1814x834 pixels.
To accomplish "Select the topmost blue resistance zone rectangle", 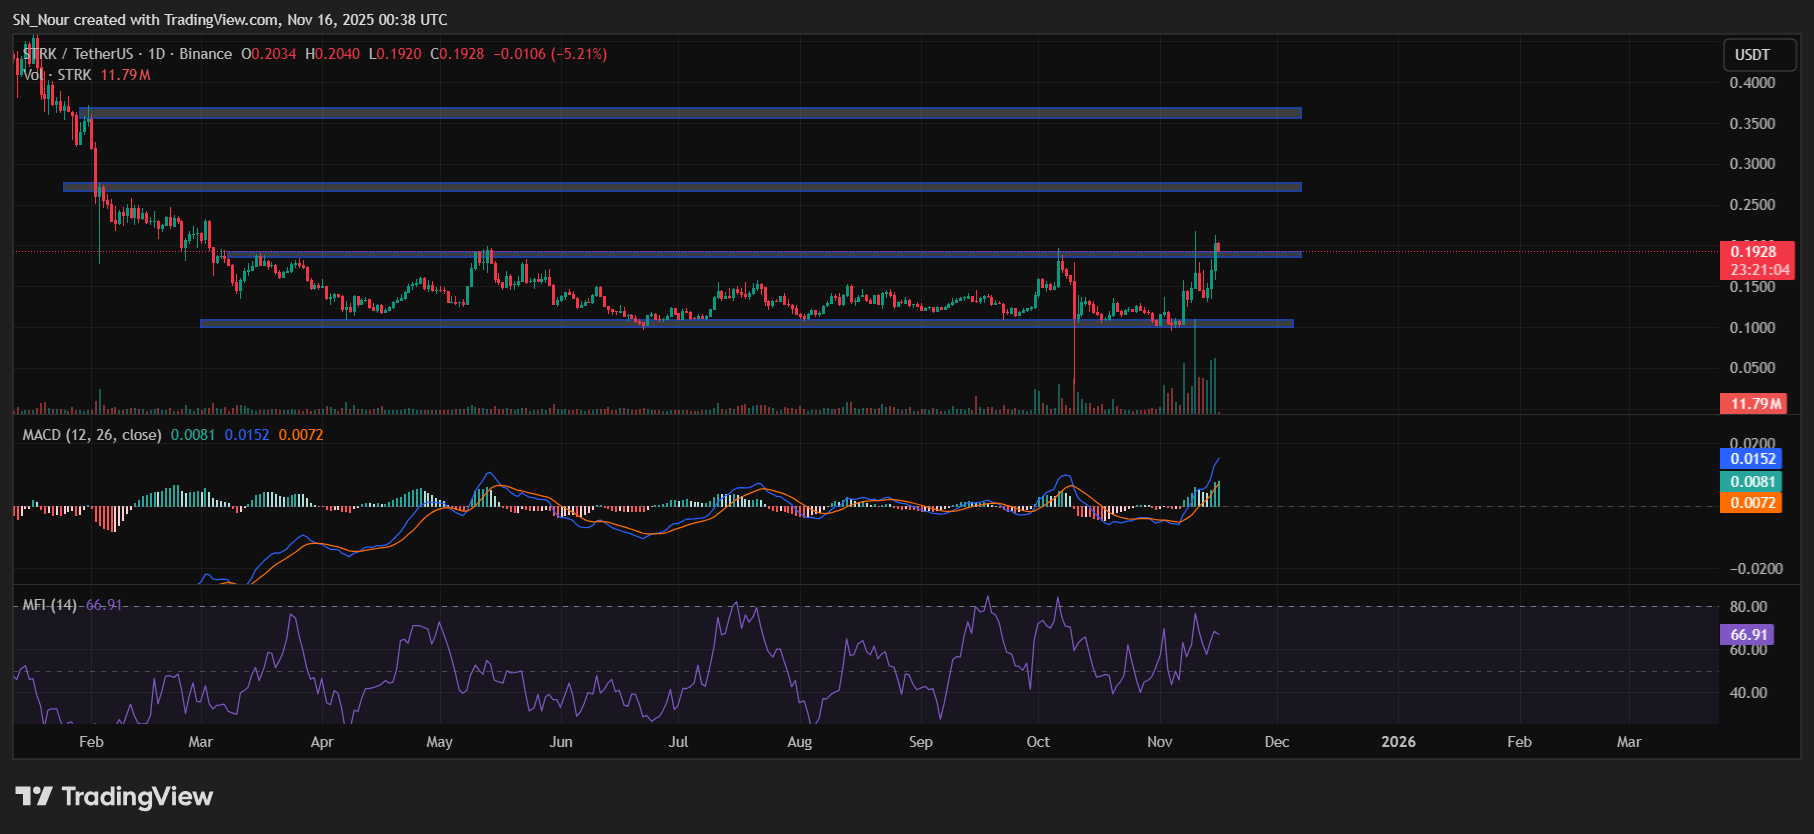I will 690,113.
